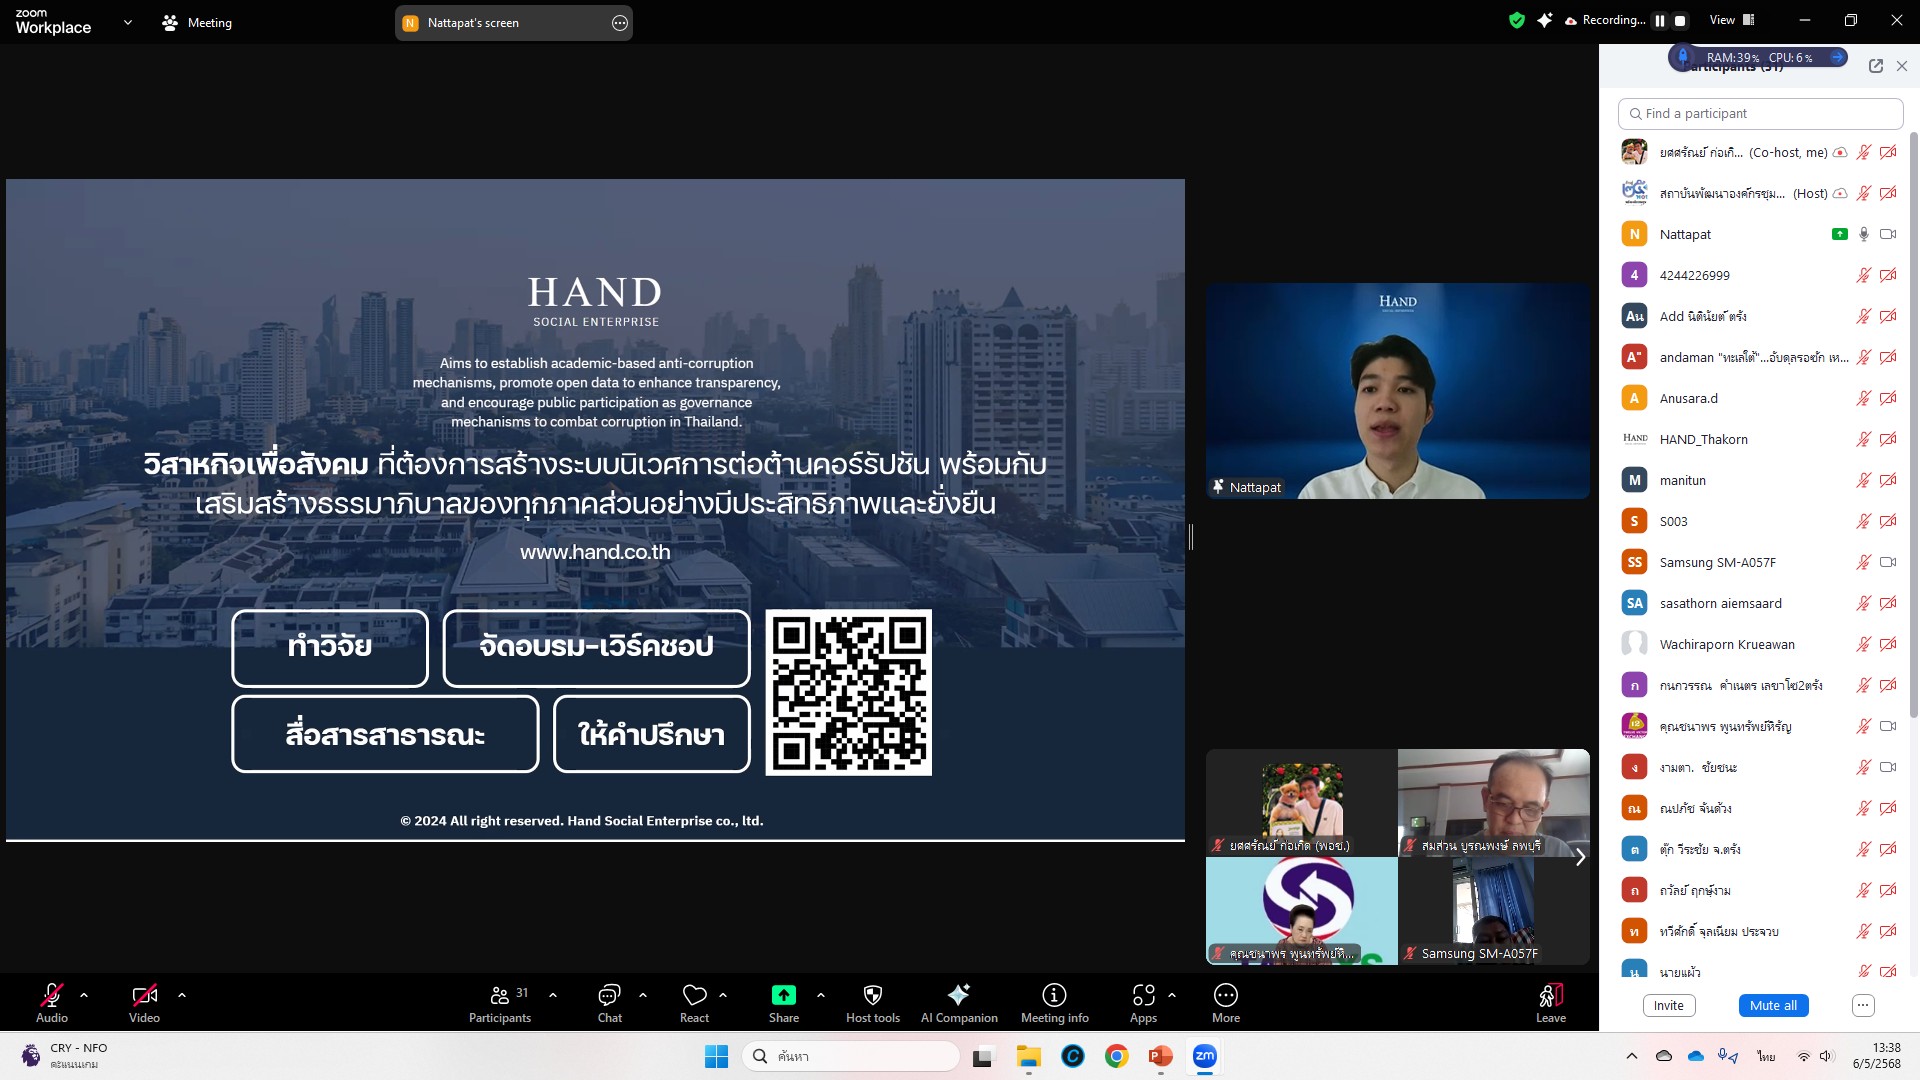
Task: Toggle video icon for Samsung SM-A057F row
Action: (x=1888, y=562)
